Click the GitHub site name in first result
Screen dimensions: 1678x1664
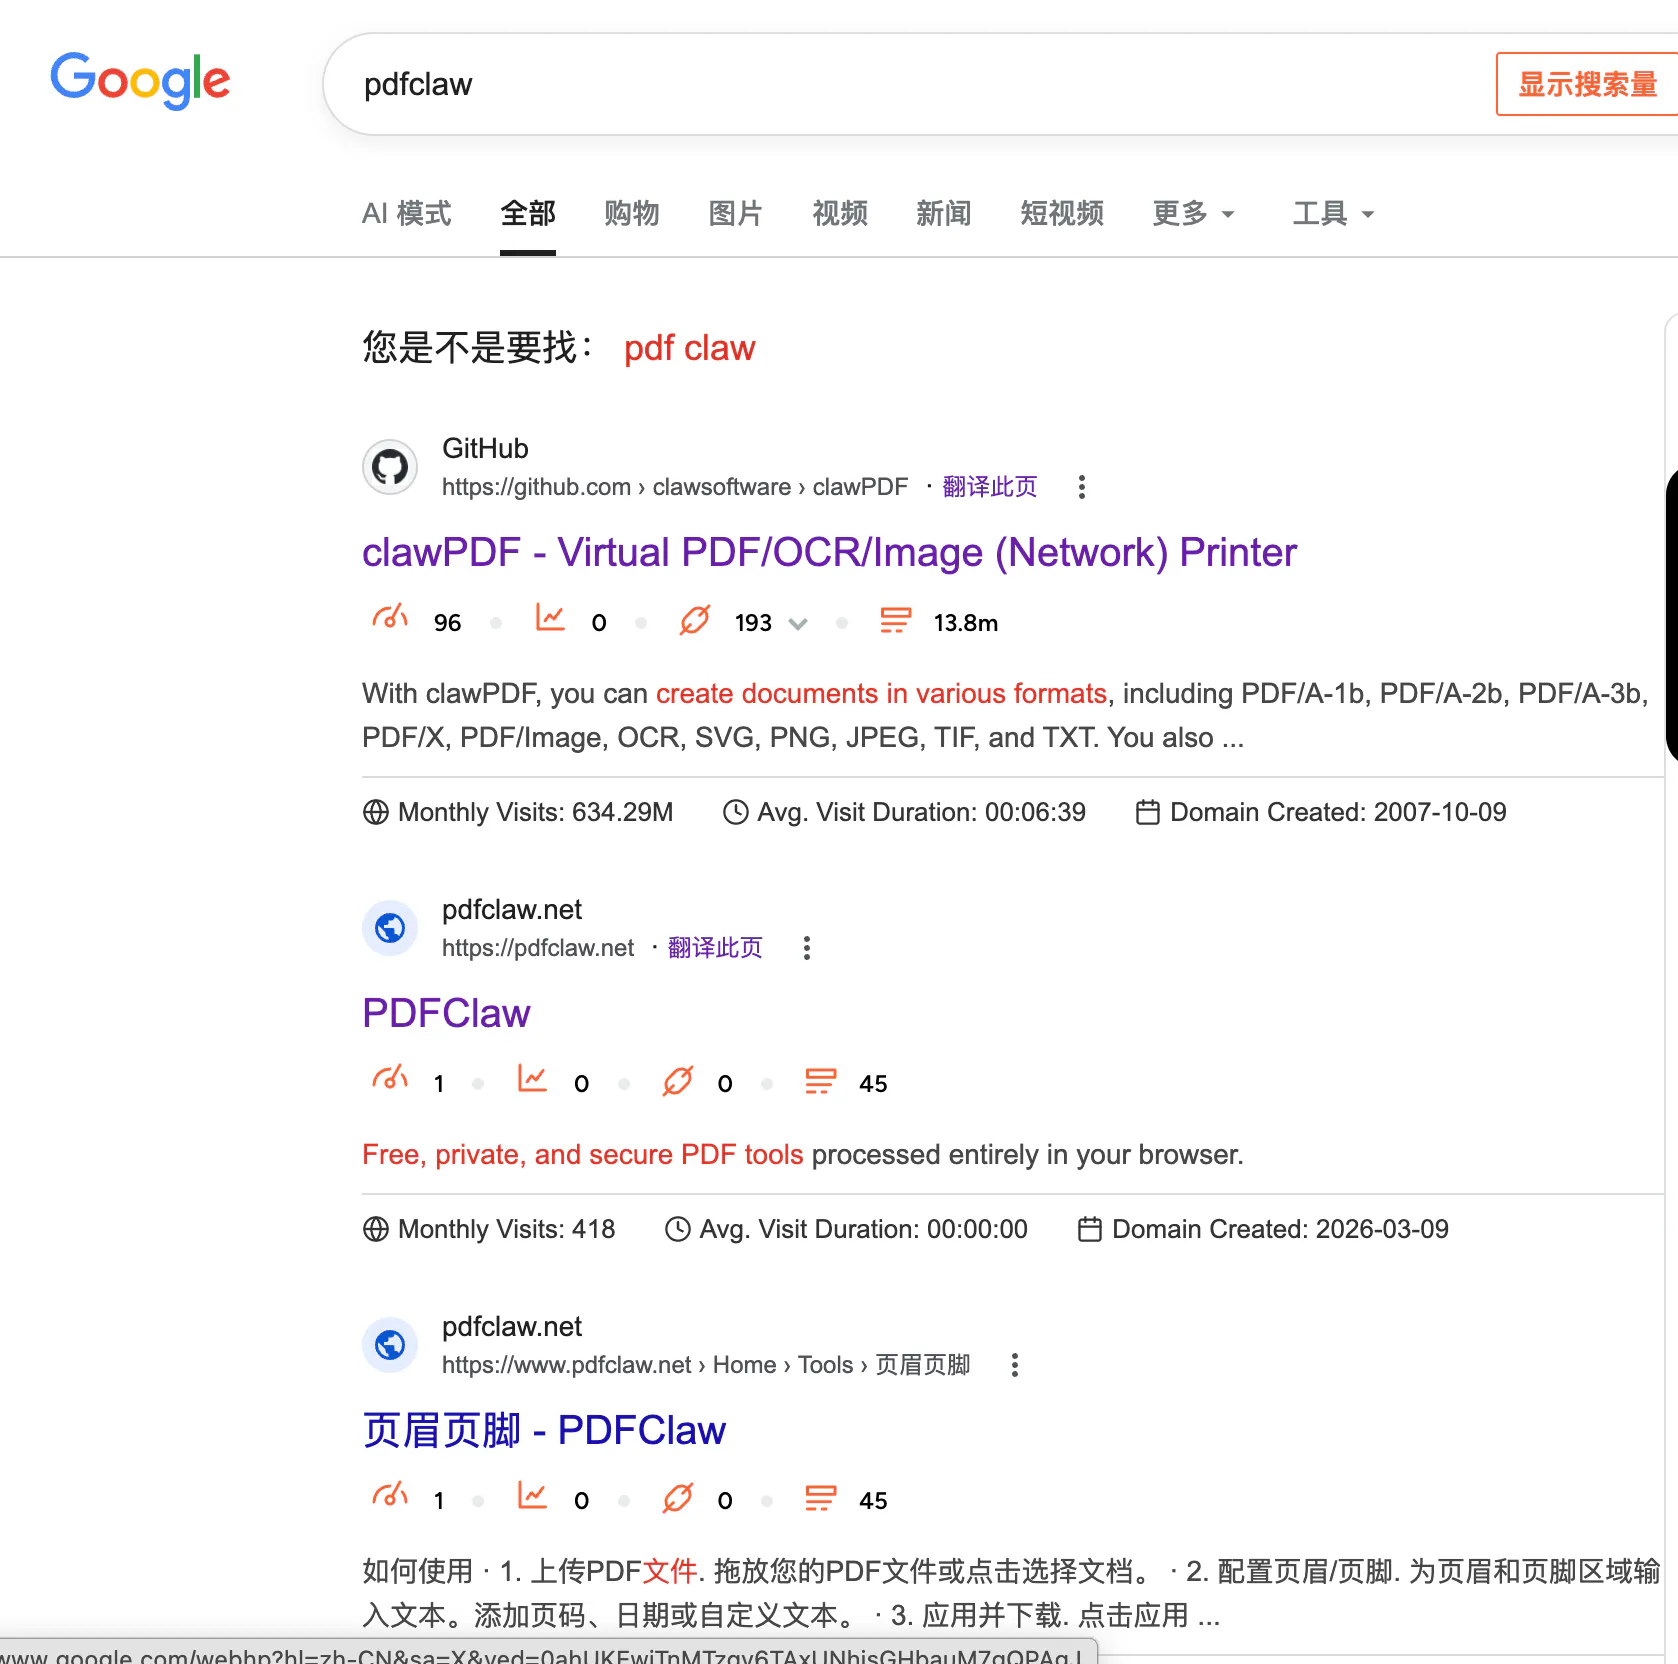tap(485, 448)
